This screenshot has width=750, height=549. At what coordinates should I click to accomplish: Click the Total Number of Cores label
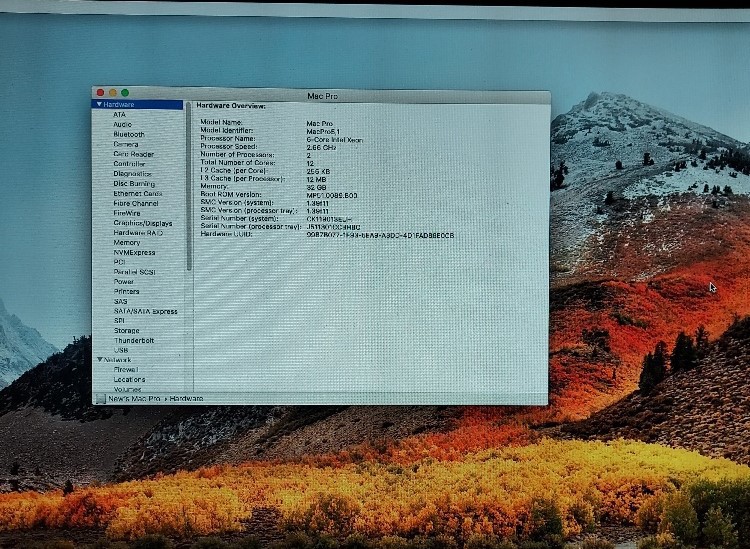[x=237, y=163]
